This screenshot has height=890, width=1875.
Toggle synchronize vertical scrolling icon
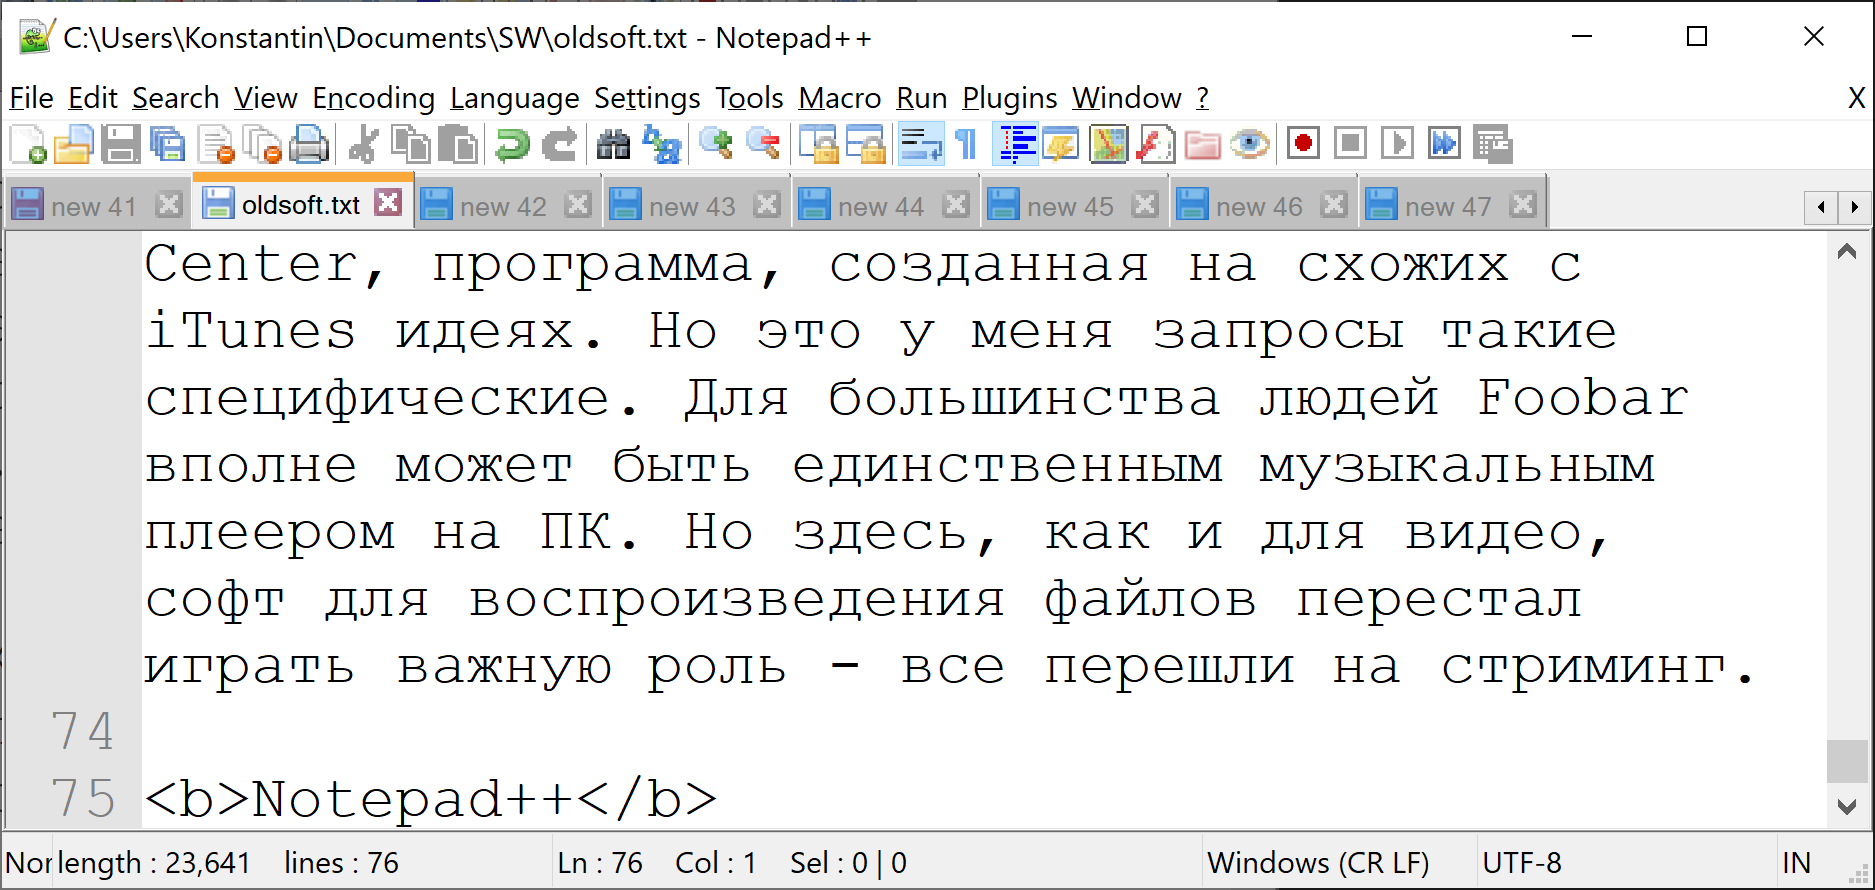coord(818,145)
